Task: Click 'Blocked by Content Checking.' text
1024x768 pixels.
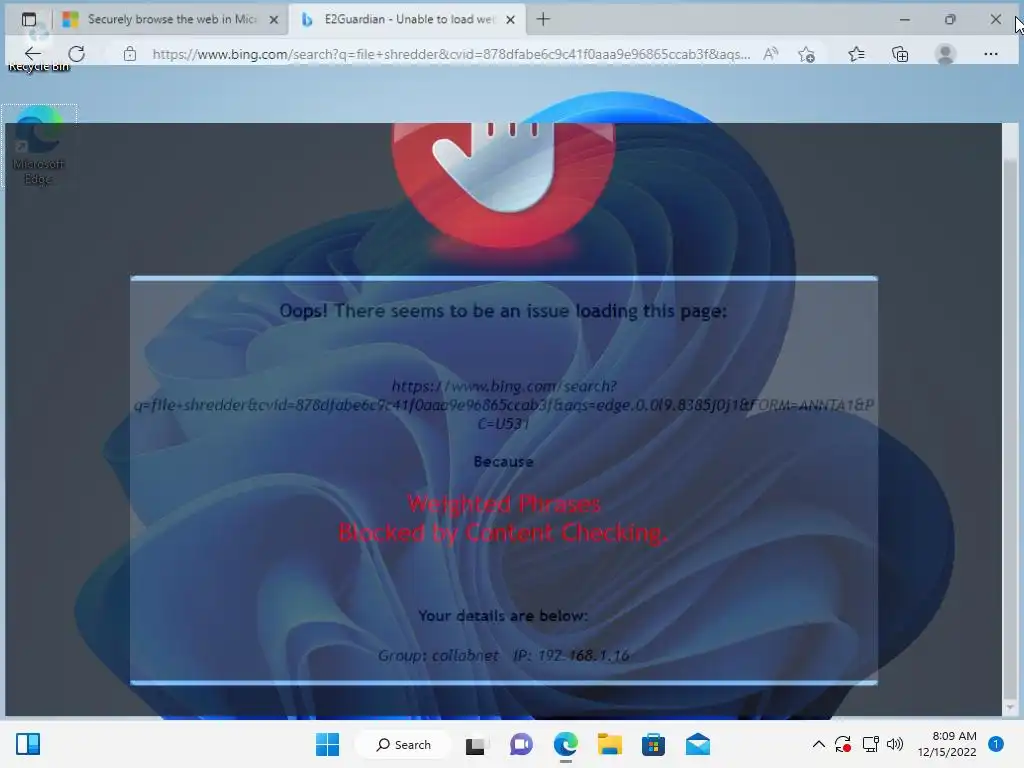Action: pos(503,533)
